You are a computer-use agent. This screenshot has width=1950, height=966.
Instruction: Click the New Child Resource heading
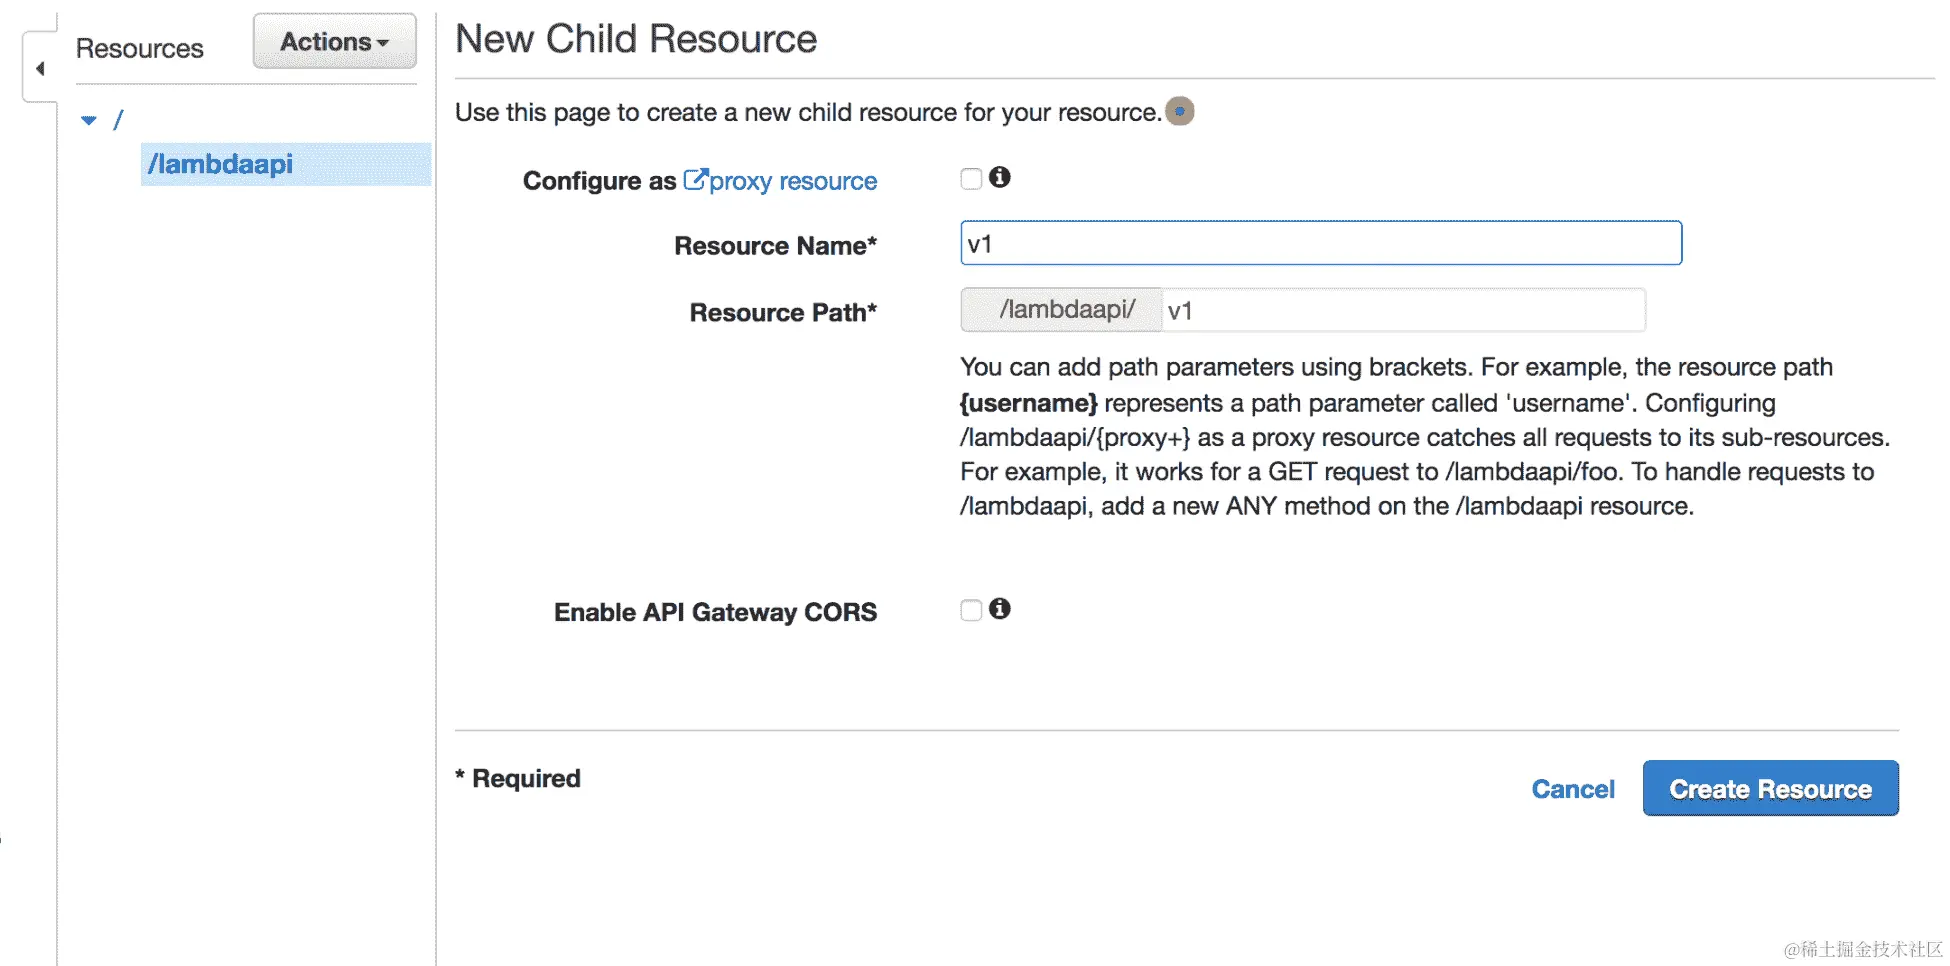636,39
